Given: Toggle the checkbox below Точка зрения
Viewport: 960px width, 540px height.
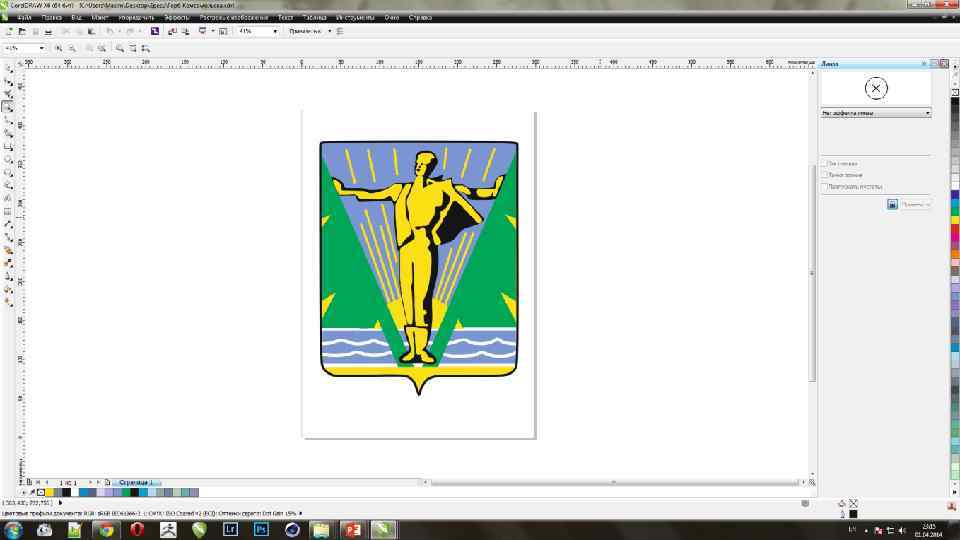Looking at the screenshot, I should click(825, 186).
